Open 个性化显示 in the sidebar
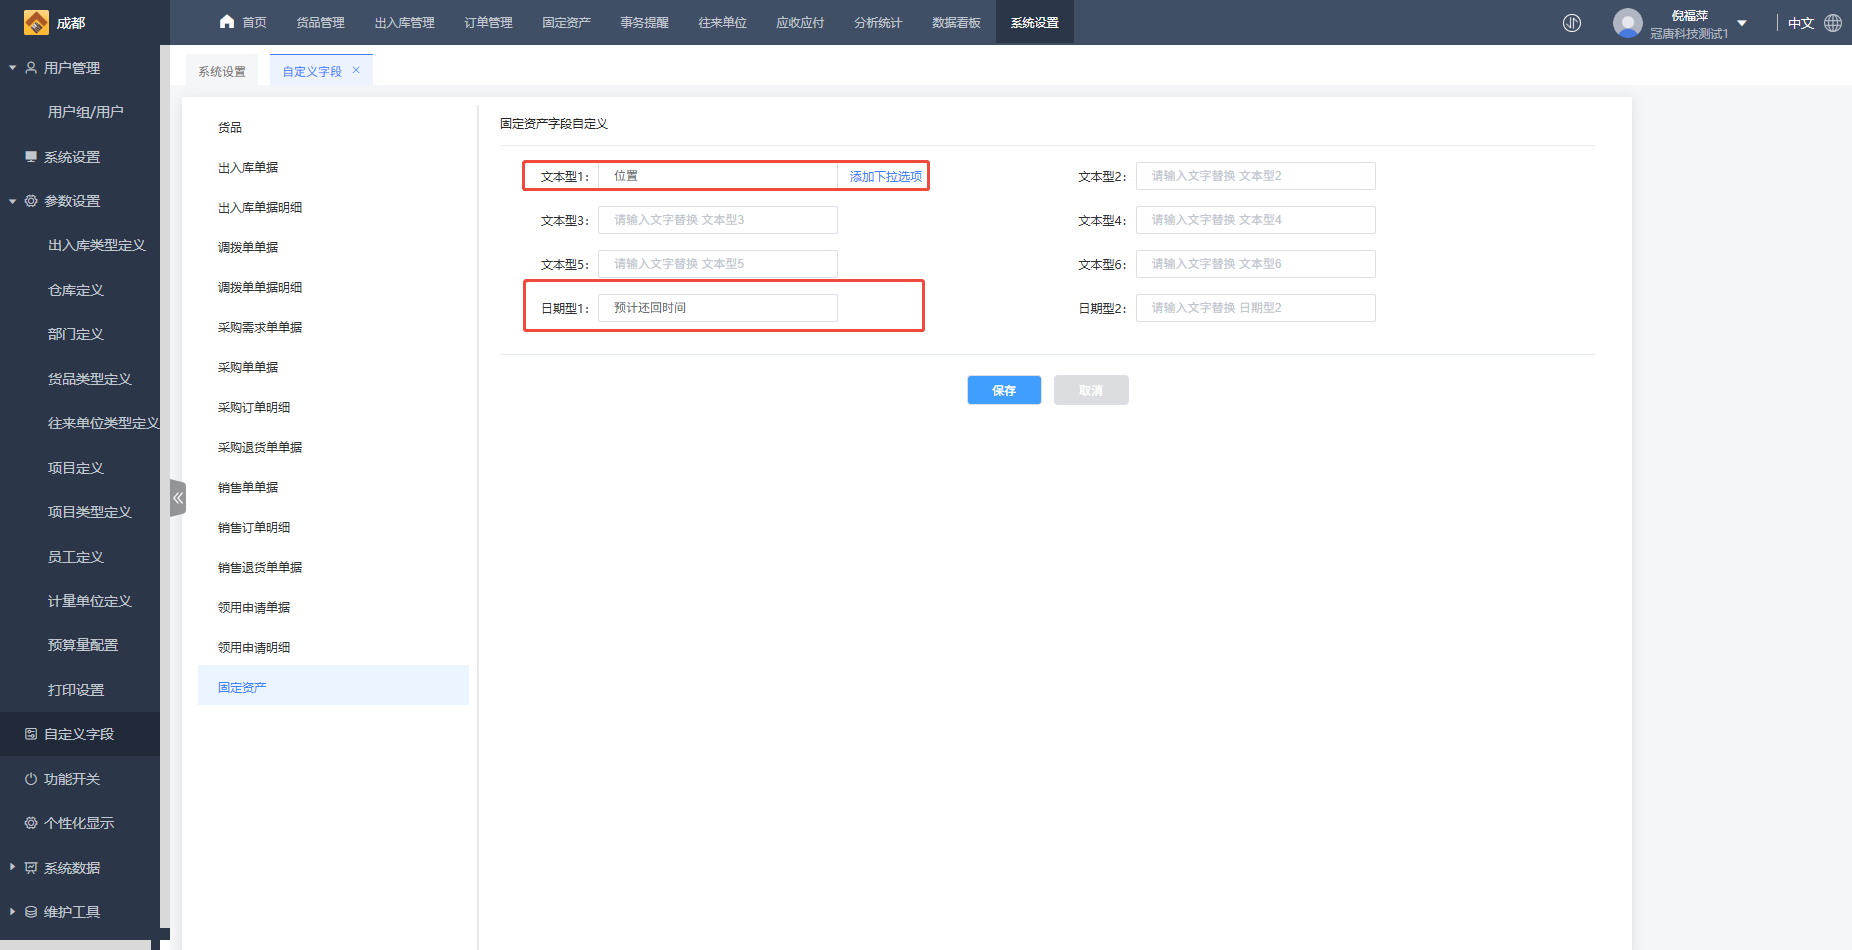 80,823
